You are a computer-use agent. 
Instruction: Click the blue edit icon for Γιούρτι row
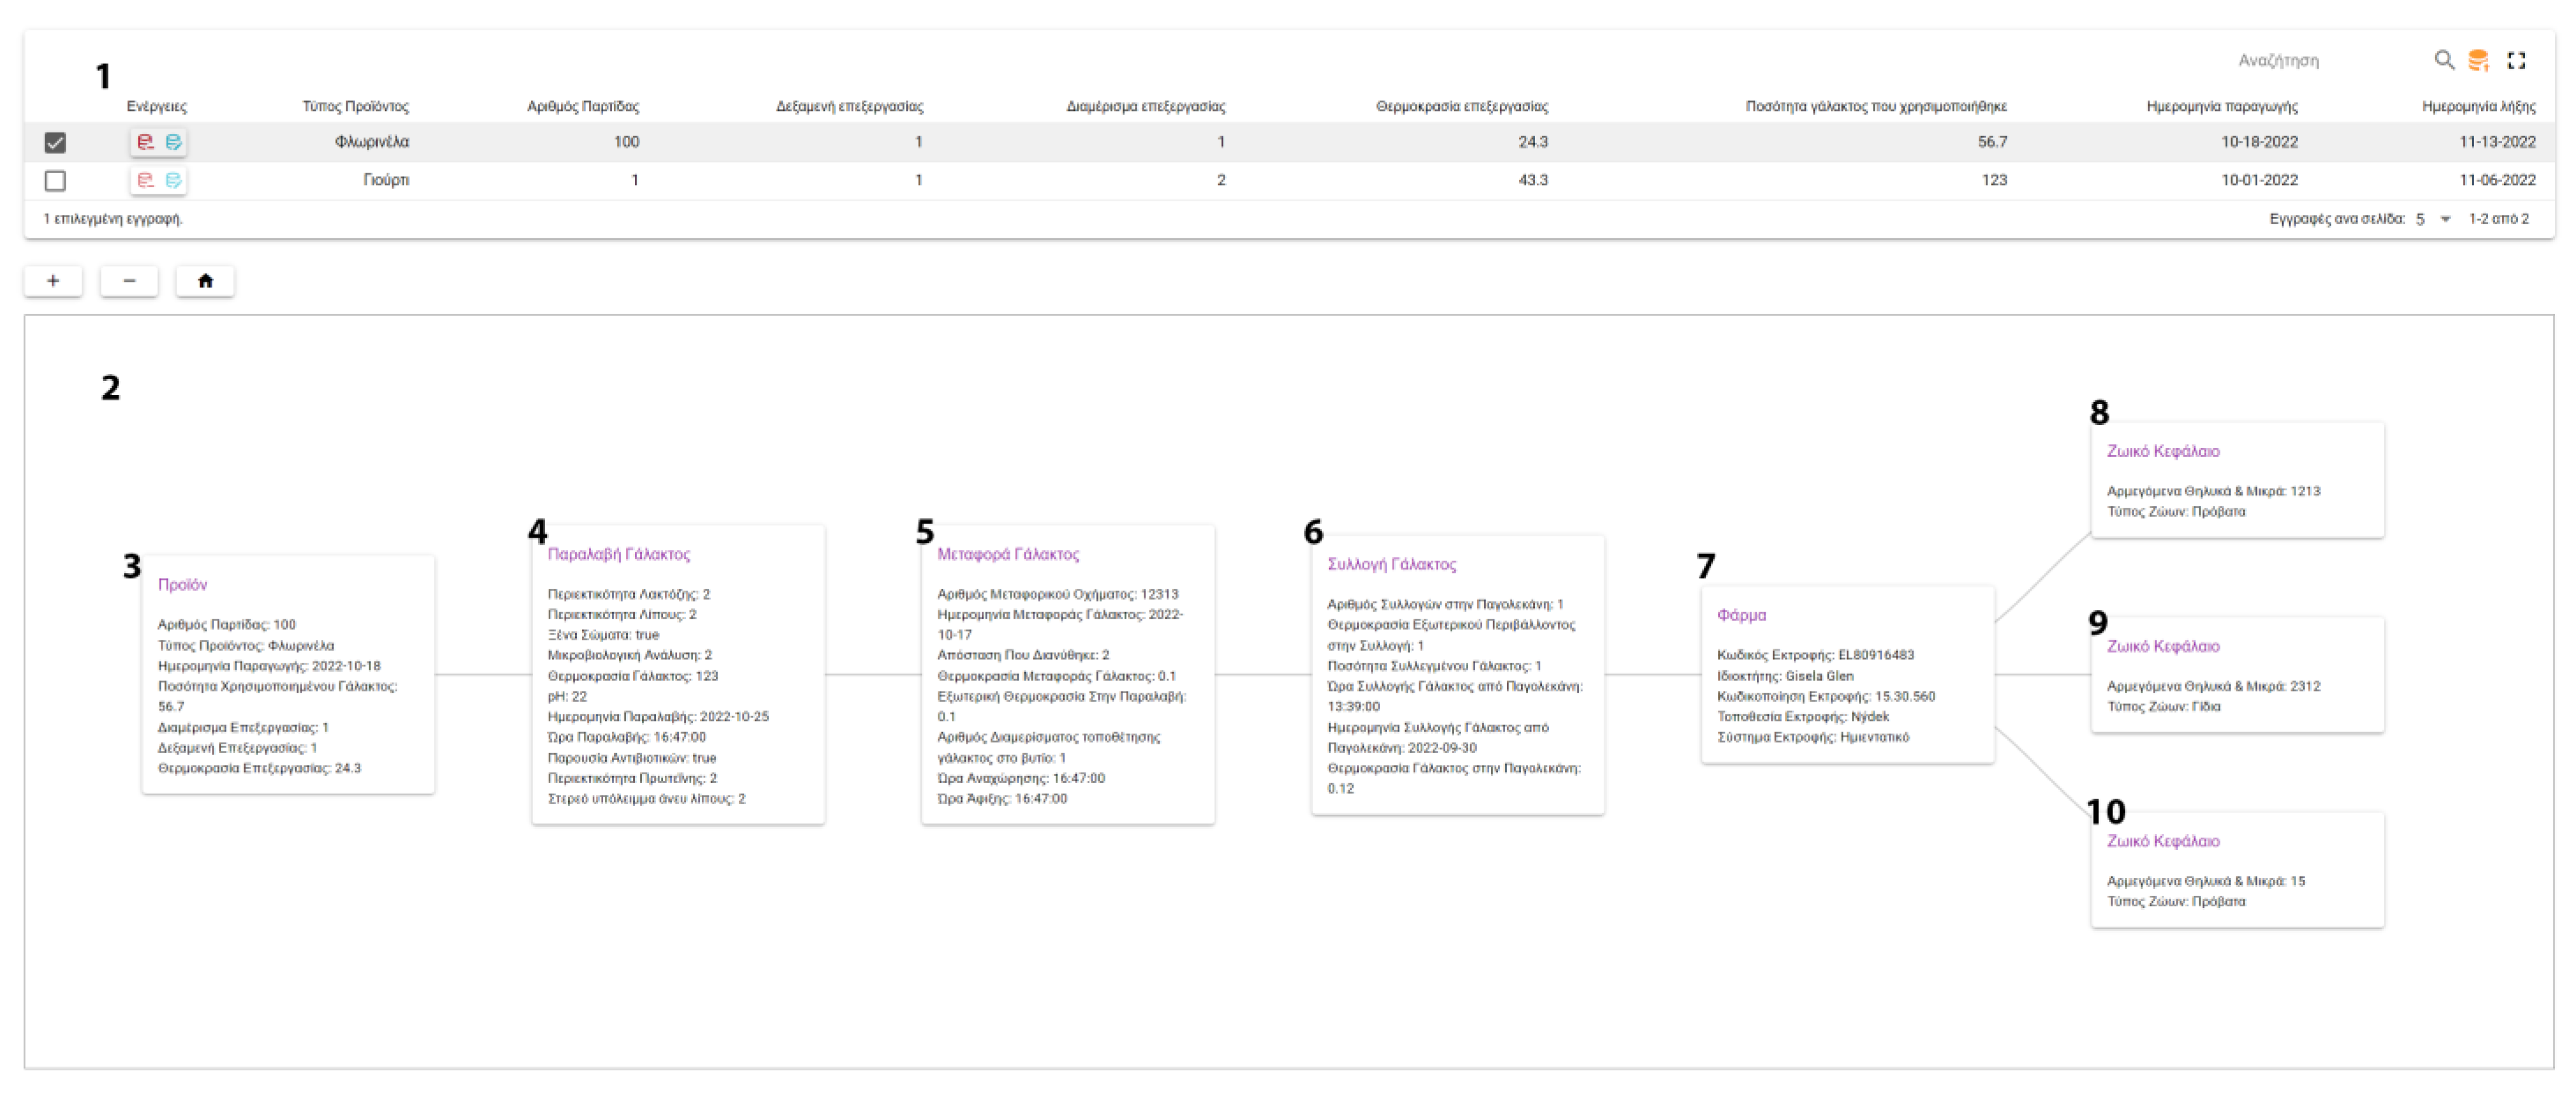[174, 180]
